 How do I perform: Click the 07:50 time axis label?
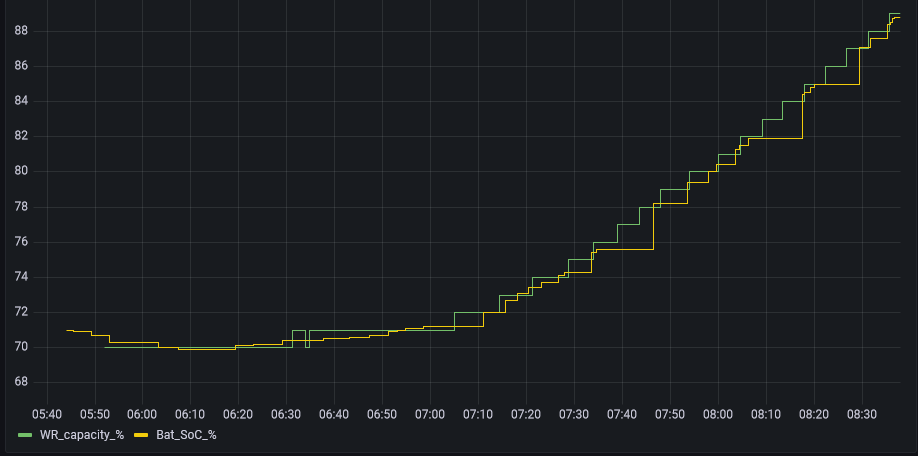pos(670,414)
